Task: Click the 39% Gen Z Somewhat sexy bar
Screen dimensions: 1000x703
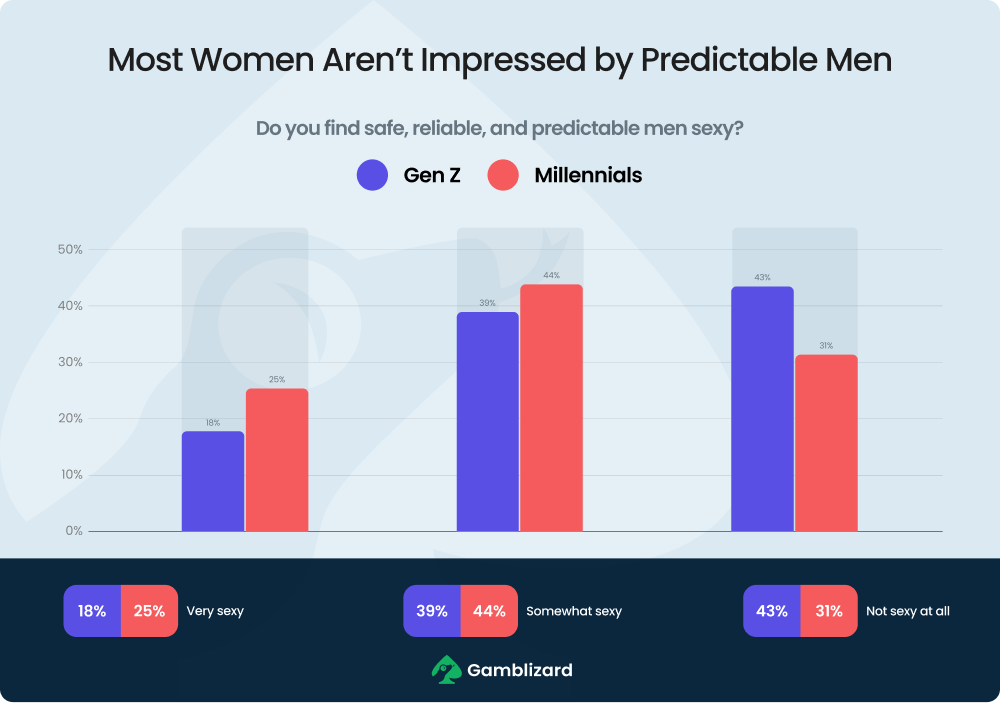Action: pyautogui.click(x=488, y=421)
